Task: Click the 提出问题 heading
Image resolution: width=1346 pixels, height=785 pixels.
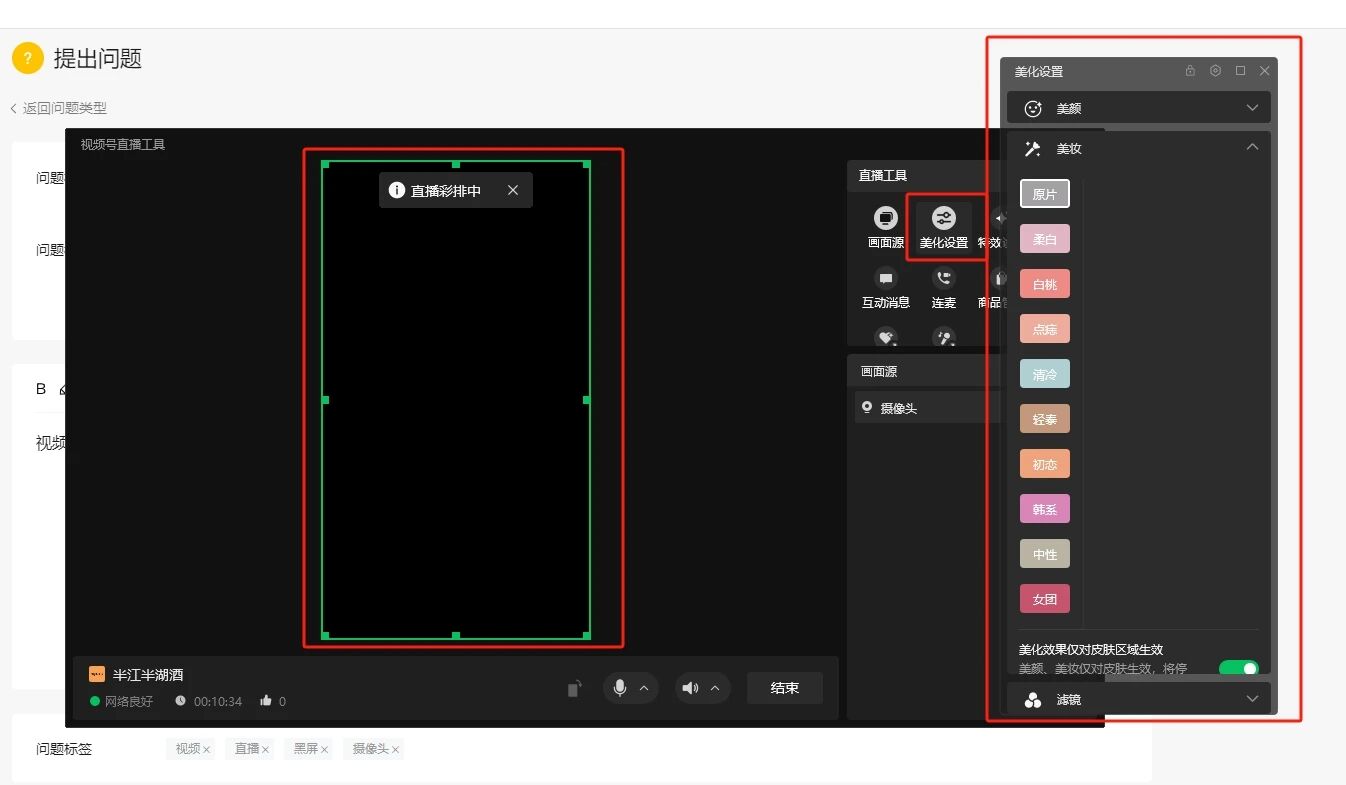Action: pos(97,58)
